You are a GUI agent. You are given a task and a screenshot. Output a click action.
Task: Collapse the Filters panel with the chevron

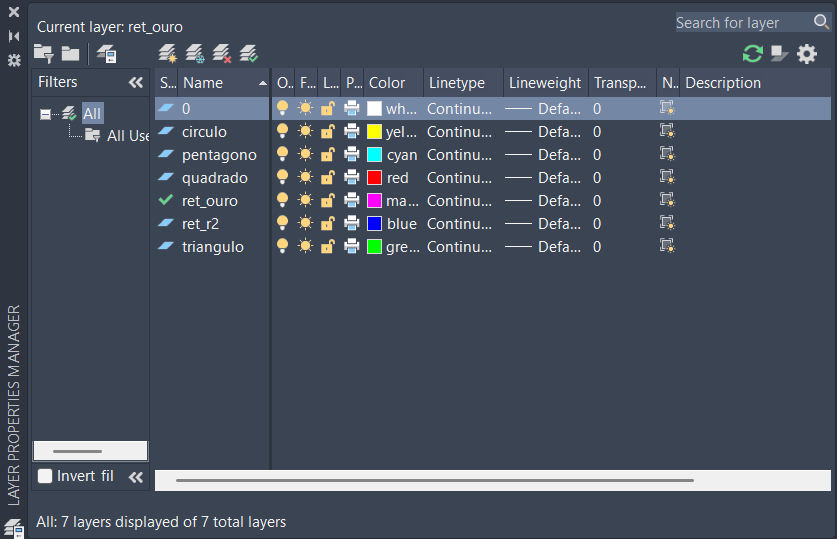point(136,83)
